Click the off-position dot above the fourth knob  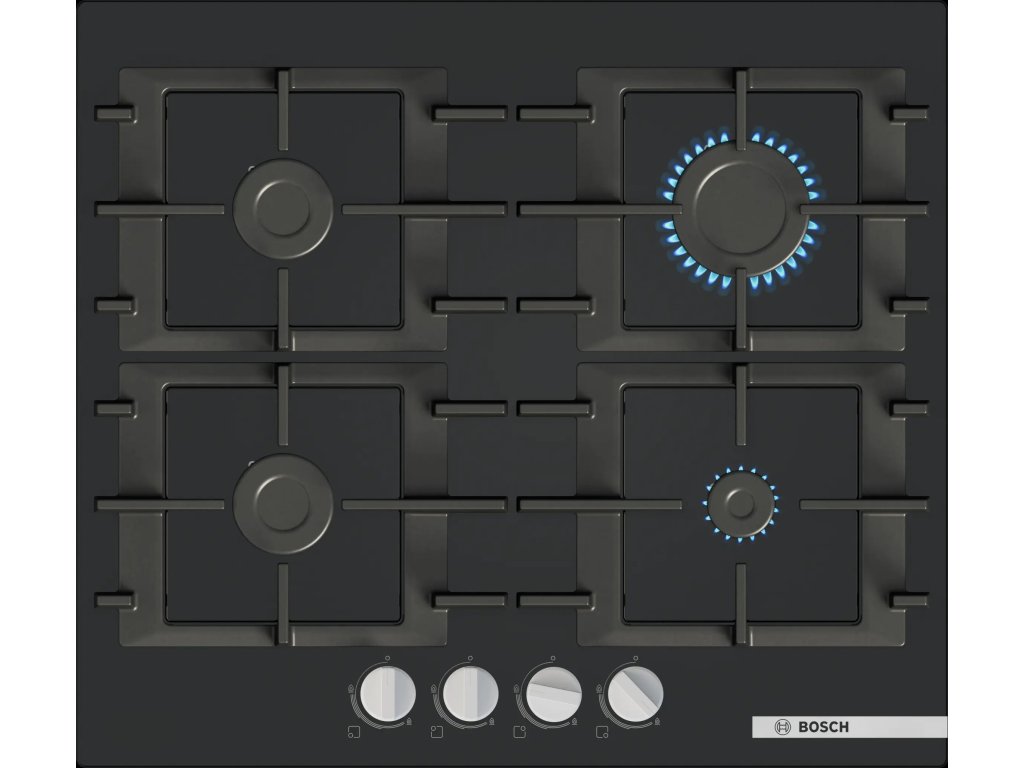(634, 657)
